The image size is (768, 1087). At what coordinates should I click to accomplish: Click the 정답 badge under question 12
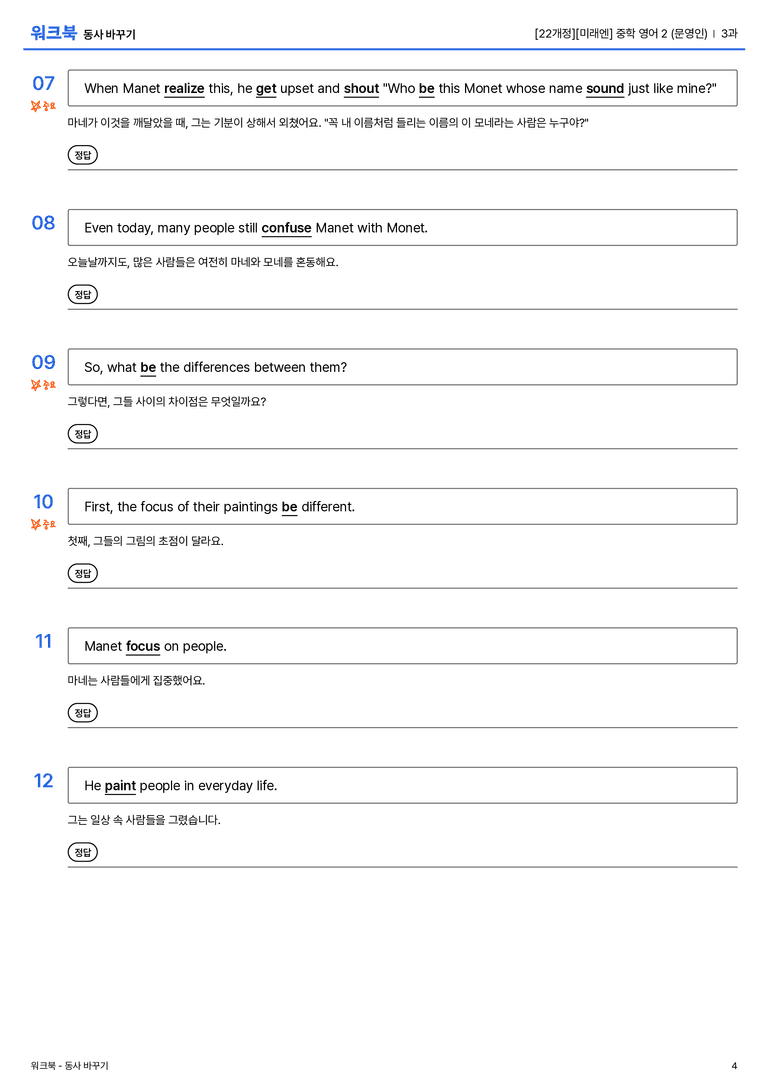click(82, 851)
